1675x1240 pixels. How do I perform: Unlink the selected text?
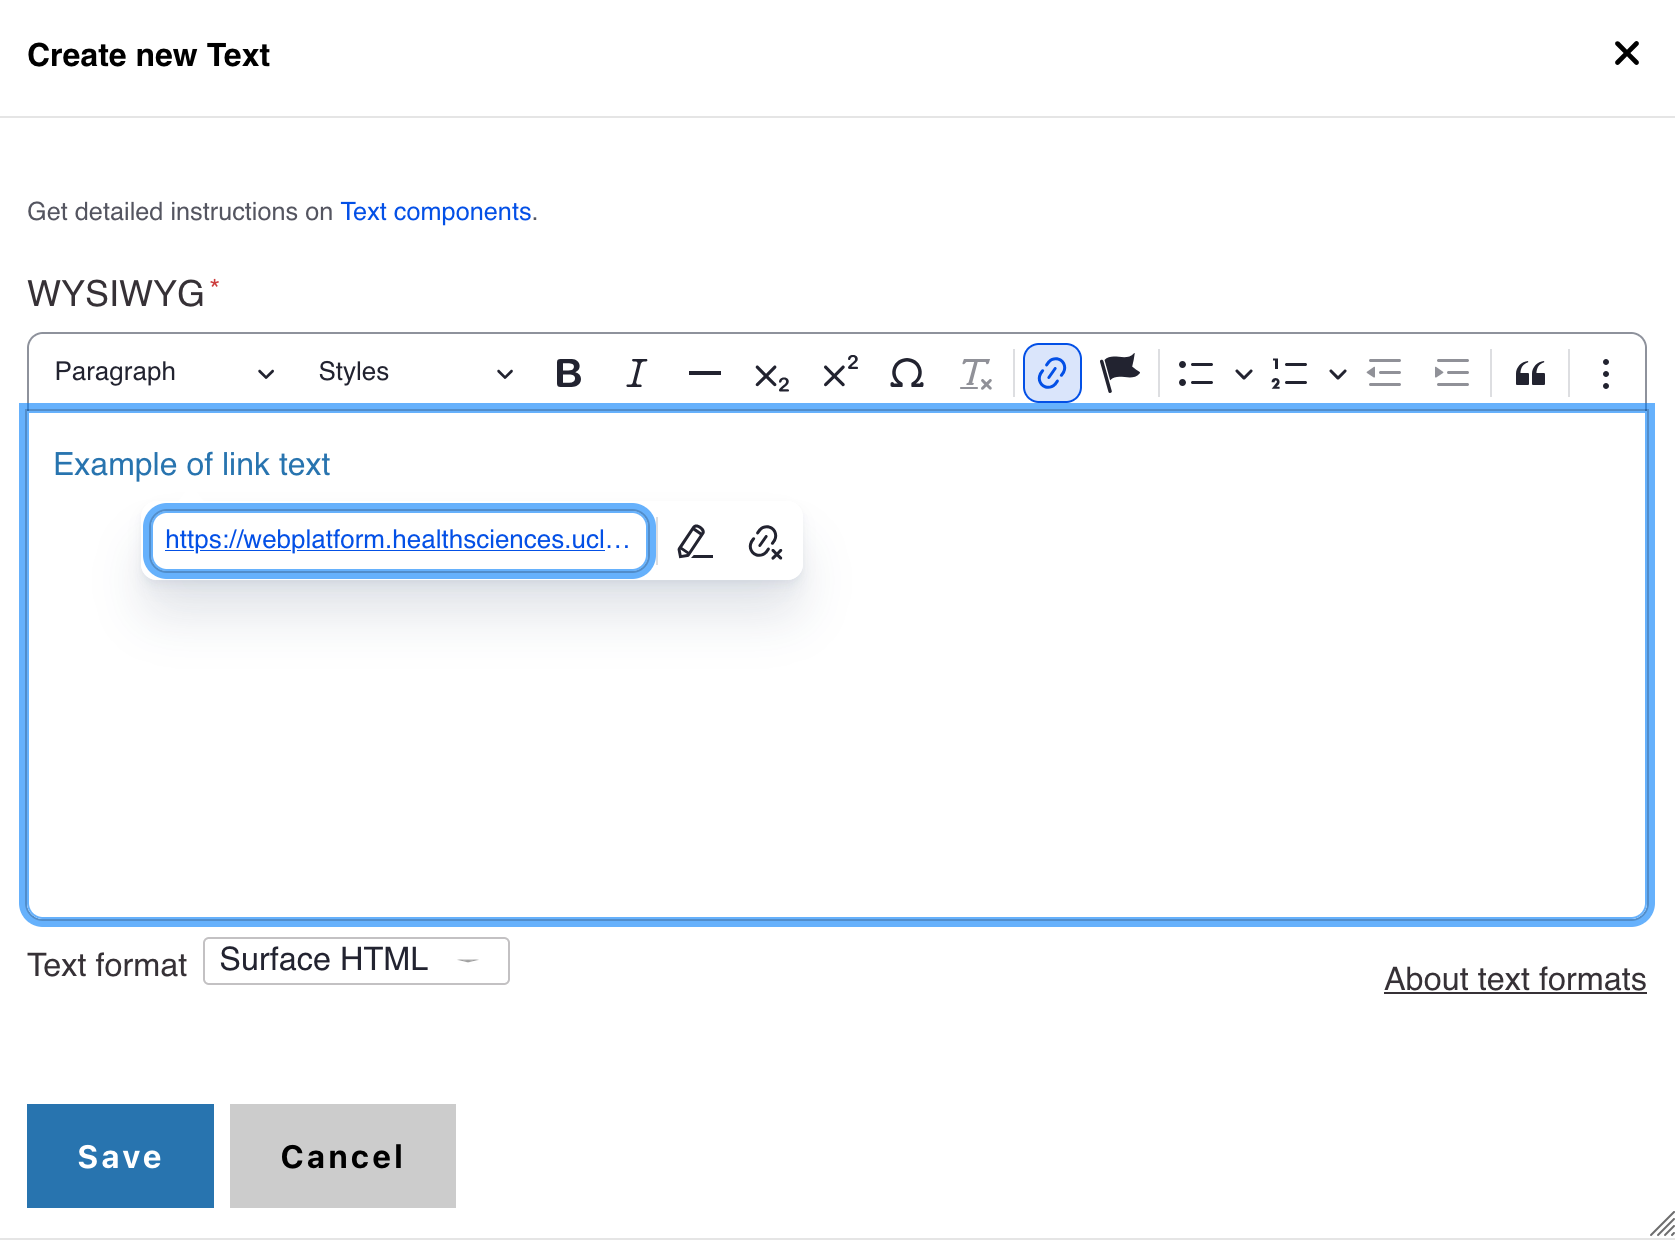(765, 541)
